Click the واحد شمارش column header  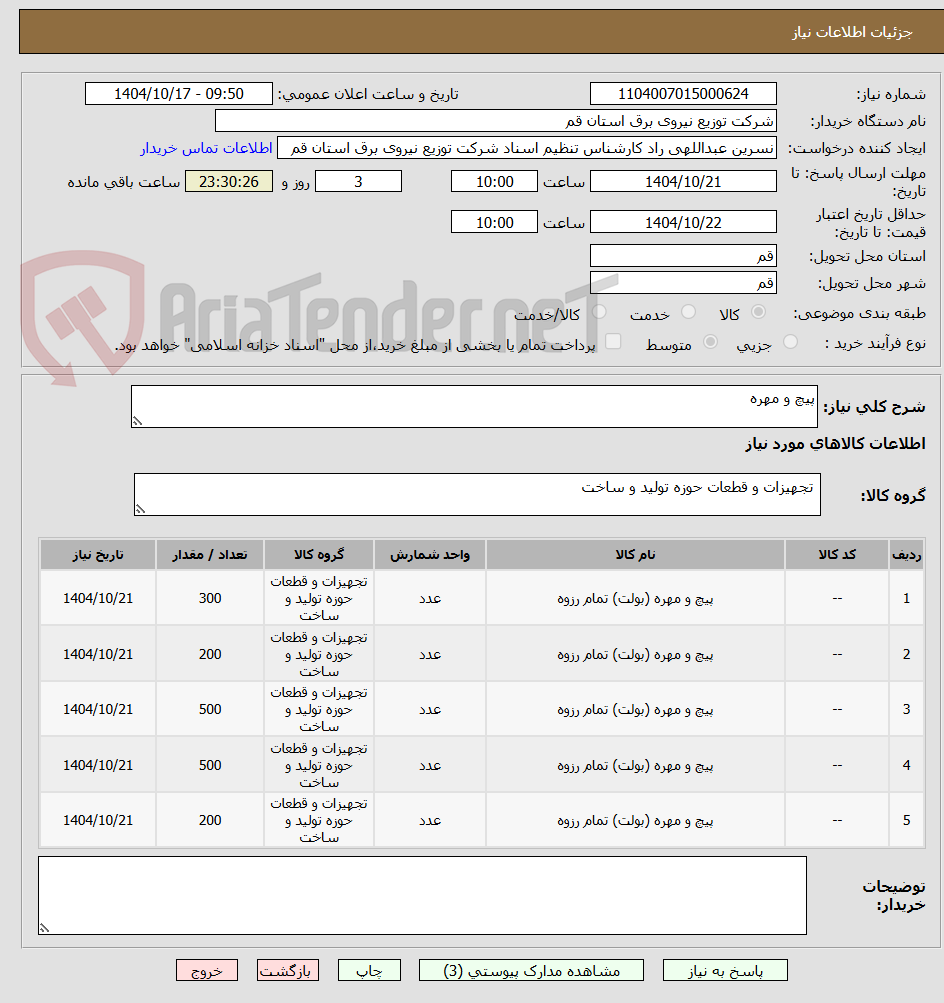tap(430, 555)
